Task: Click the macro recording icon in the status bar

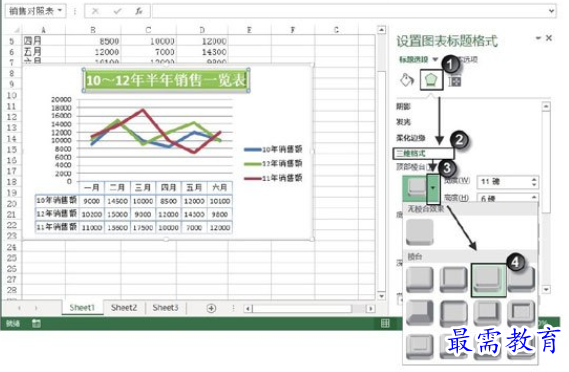Action: (36, 323)
